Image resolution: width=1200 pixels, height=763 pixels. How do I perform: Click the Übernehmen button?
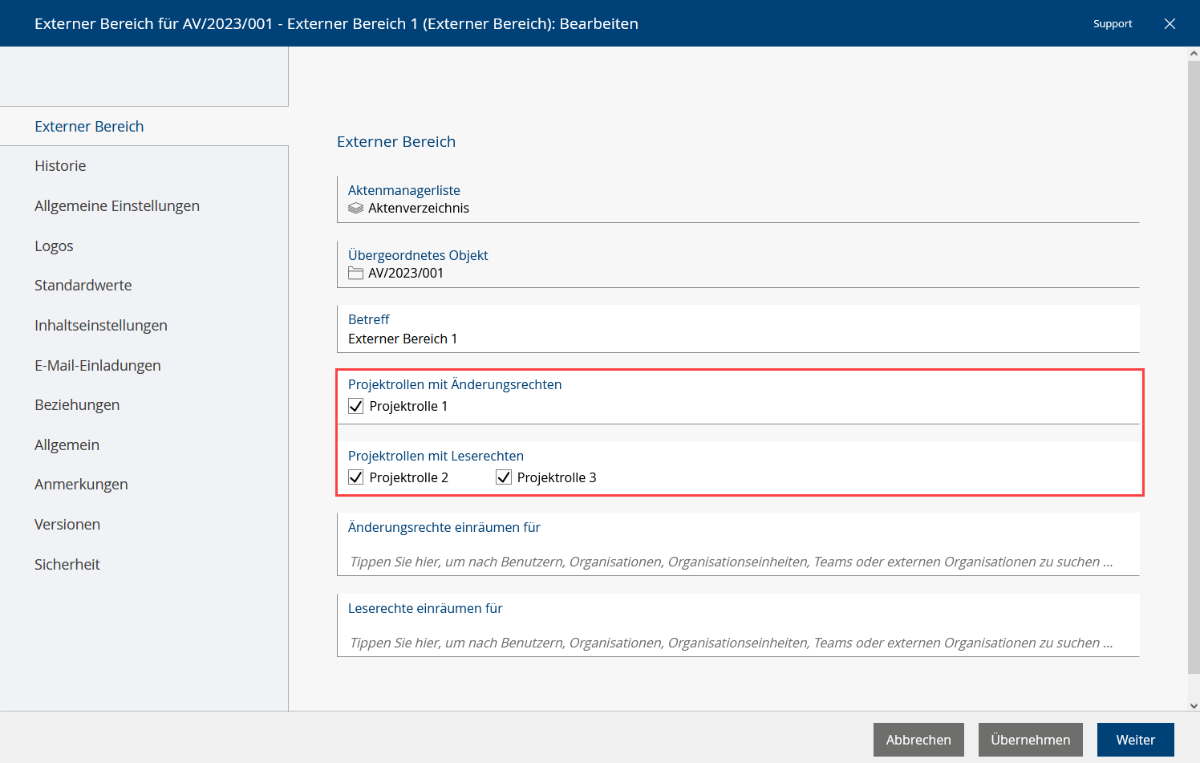click(x=1030, y=740)
